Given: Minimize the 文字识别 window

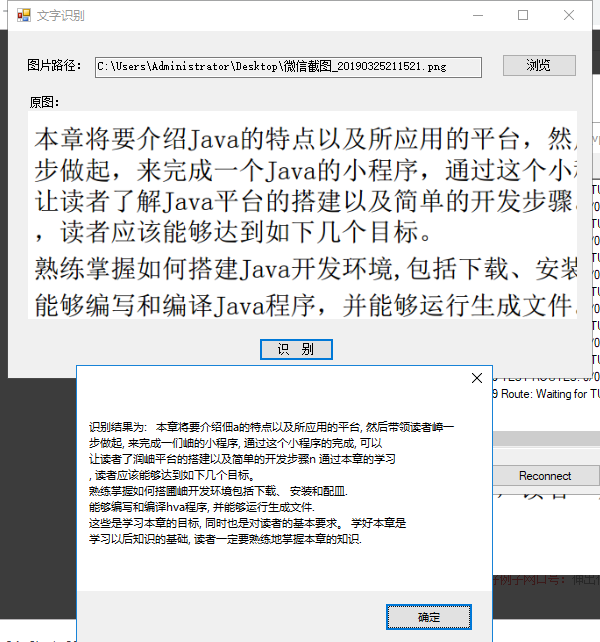Looking at the screenshot, I should (x=478, y=16).
